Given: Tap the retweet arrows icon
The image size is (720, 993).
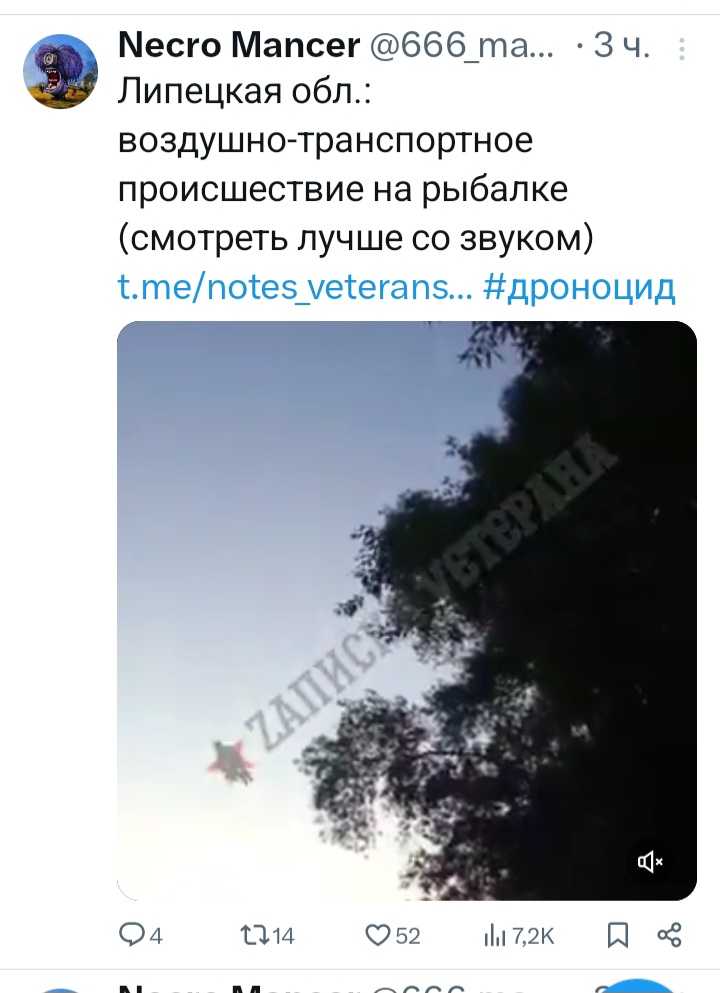Looking at the screenshot, I should coord(254,935).
